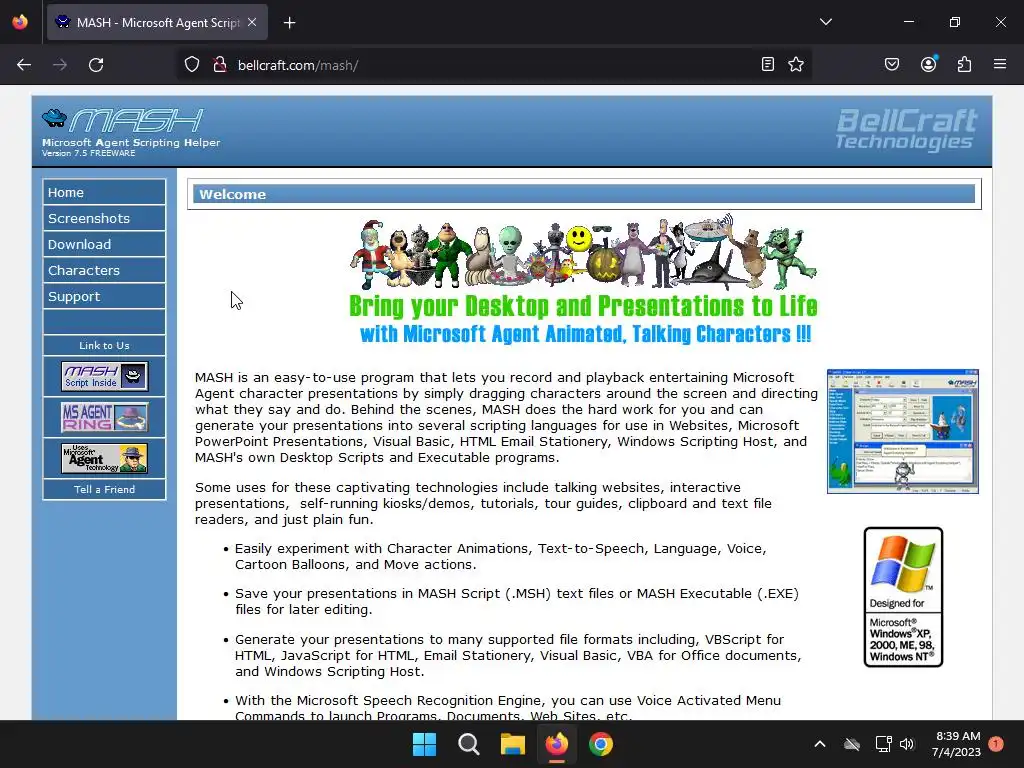Open the Support menu item
Image resolution: width=1024 pixels, height=768 pixels.
(104, 296)
